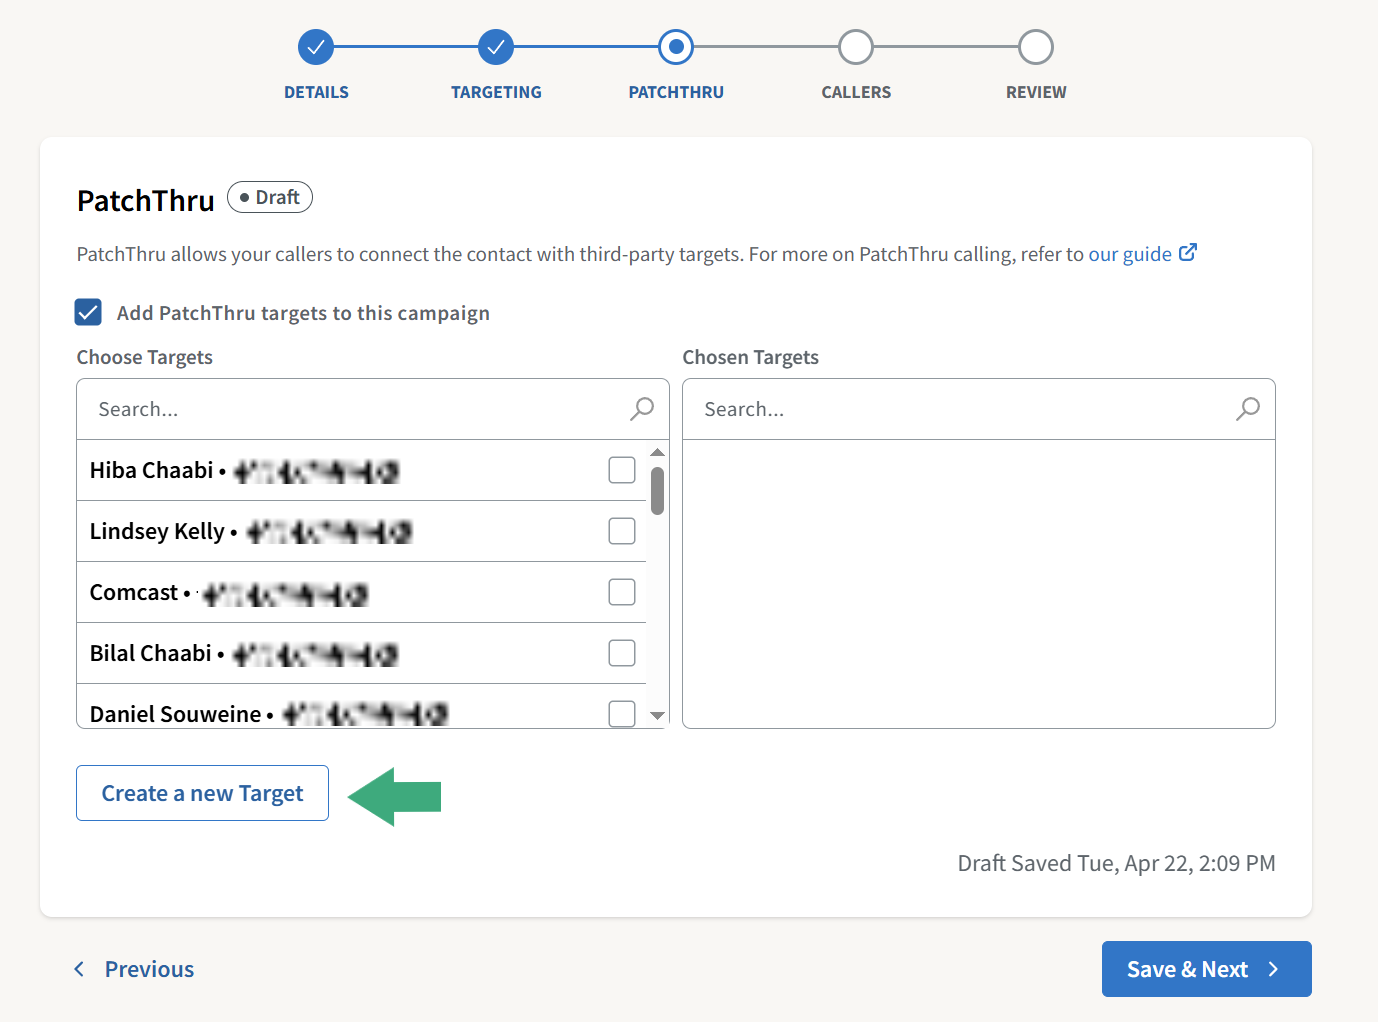Click the Targeting step checkmark circle
The height and width of the screenshot is (1022, 1378).
[x=496, y=47]
